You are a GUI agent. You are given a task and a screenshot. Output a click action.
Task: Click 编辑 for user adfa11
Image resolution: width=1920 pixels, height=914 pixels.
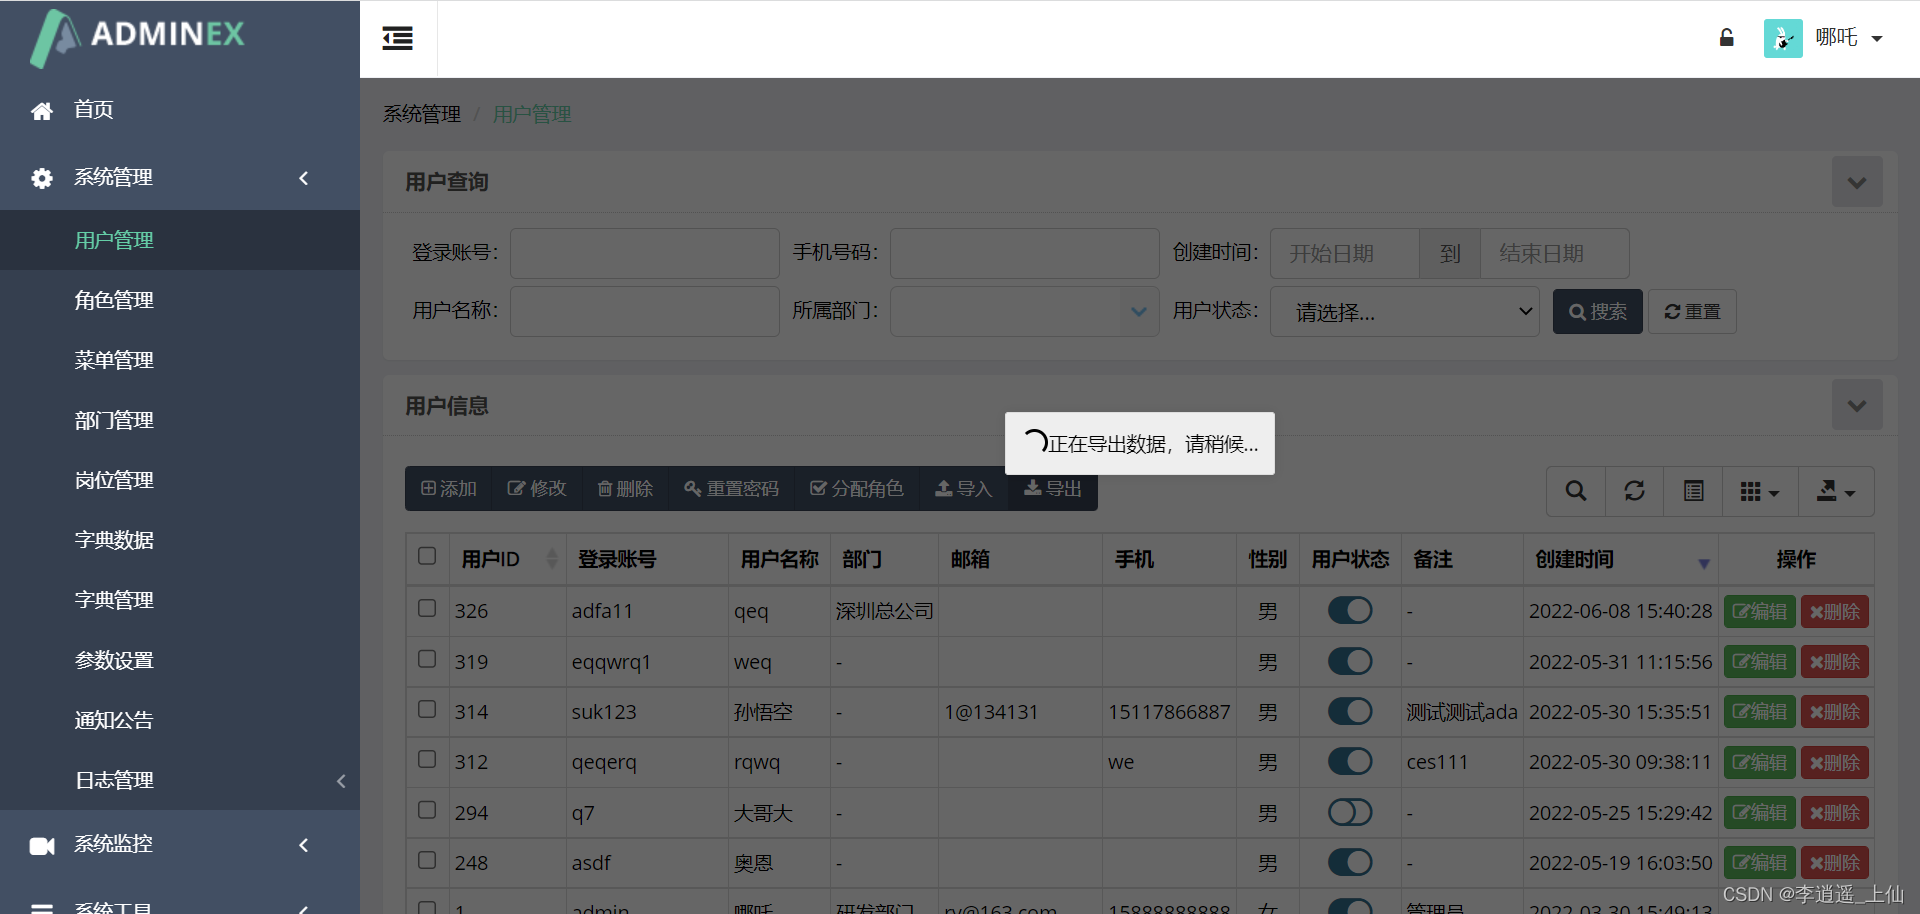[1760, 612]
